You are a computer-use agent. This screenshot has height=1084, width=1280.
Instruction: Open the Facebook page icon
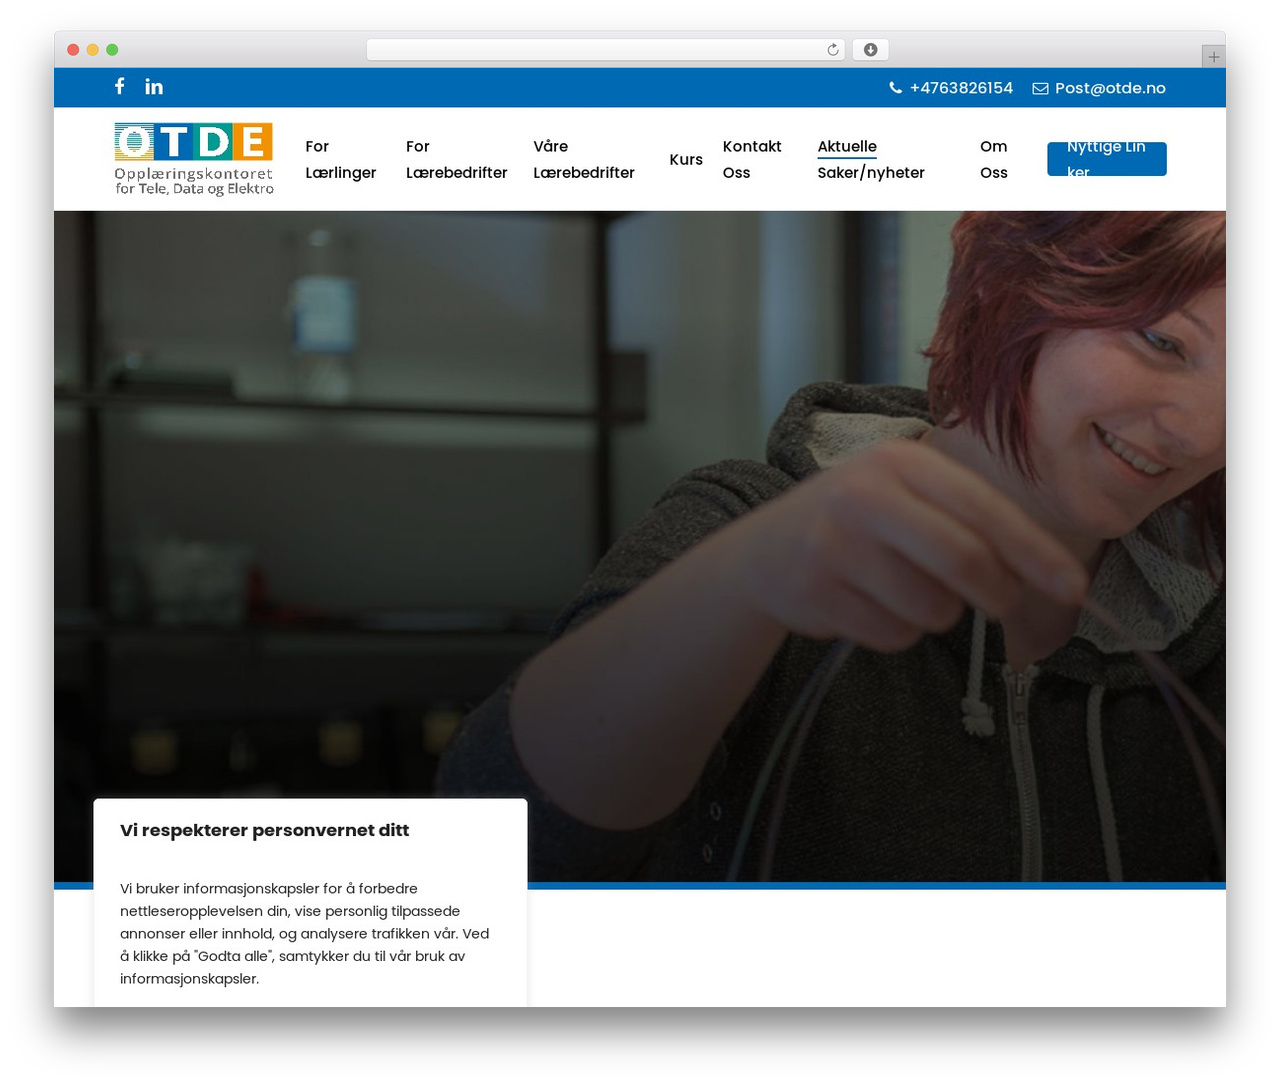[x=119, y=87]
